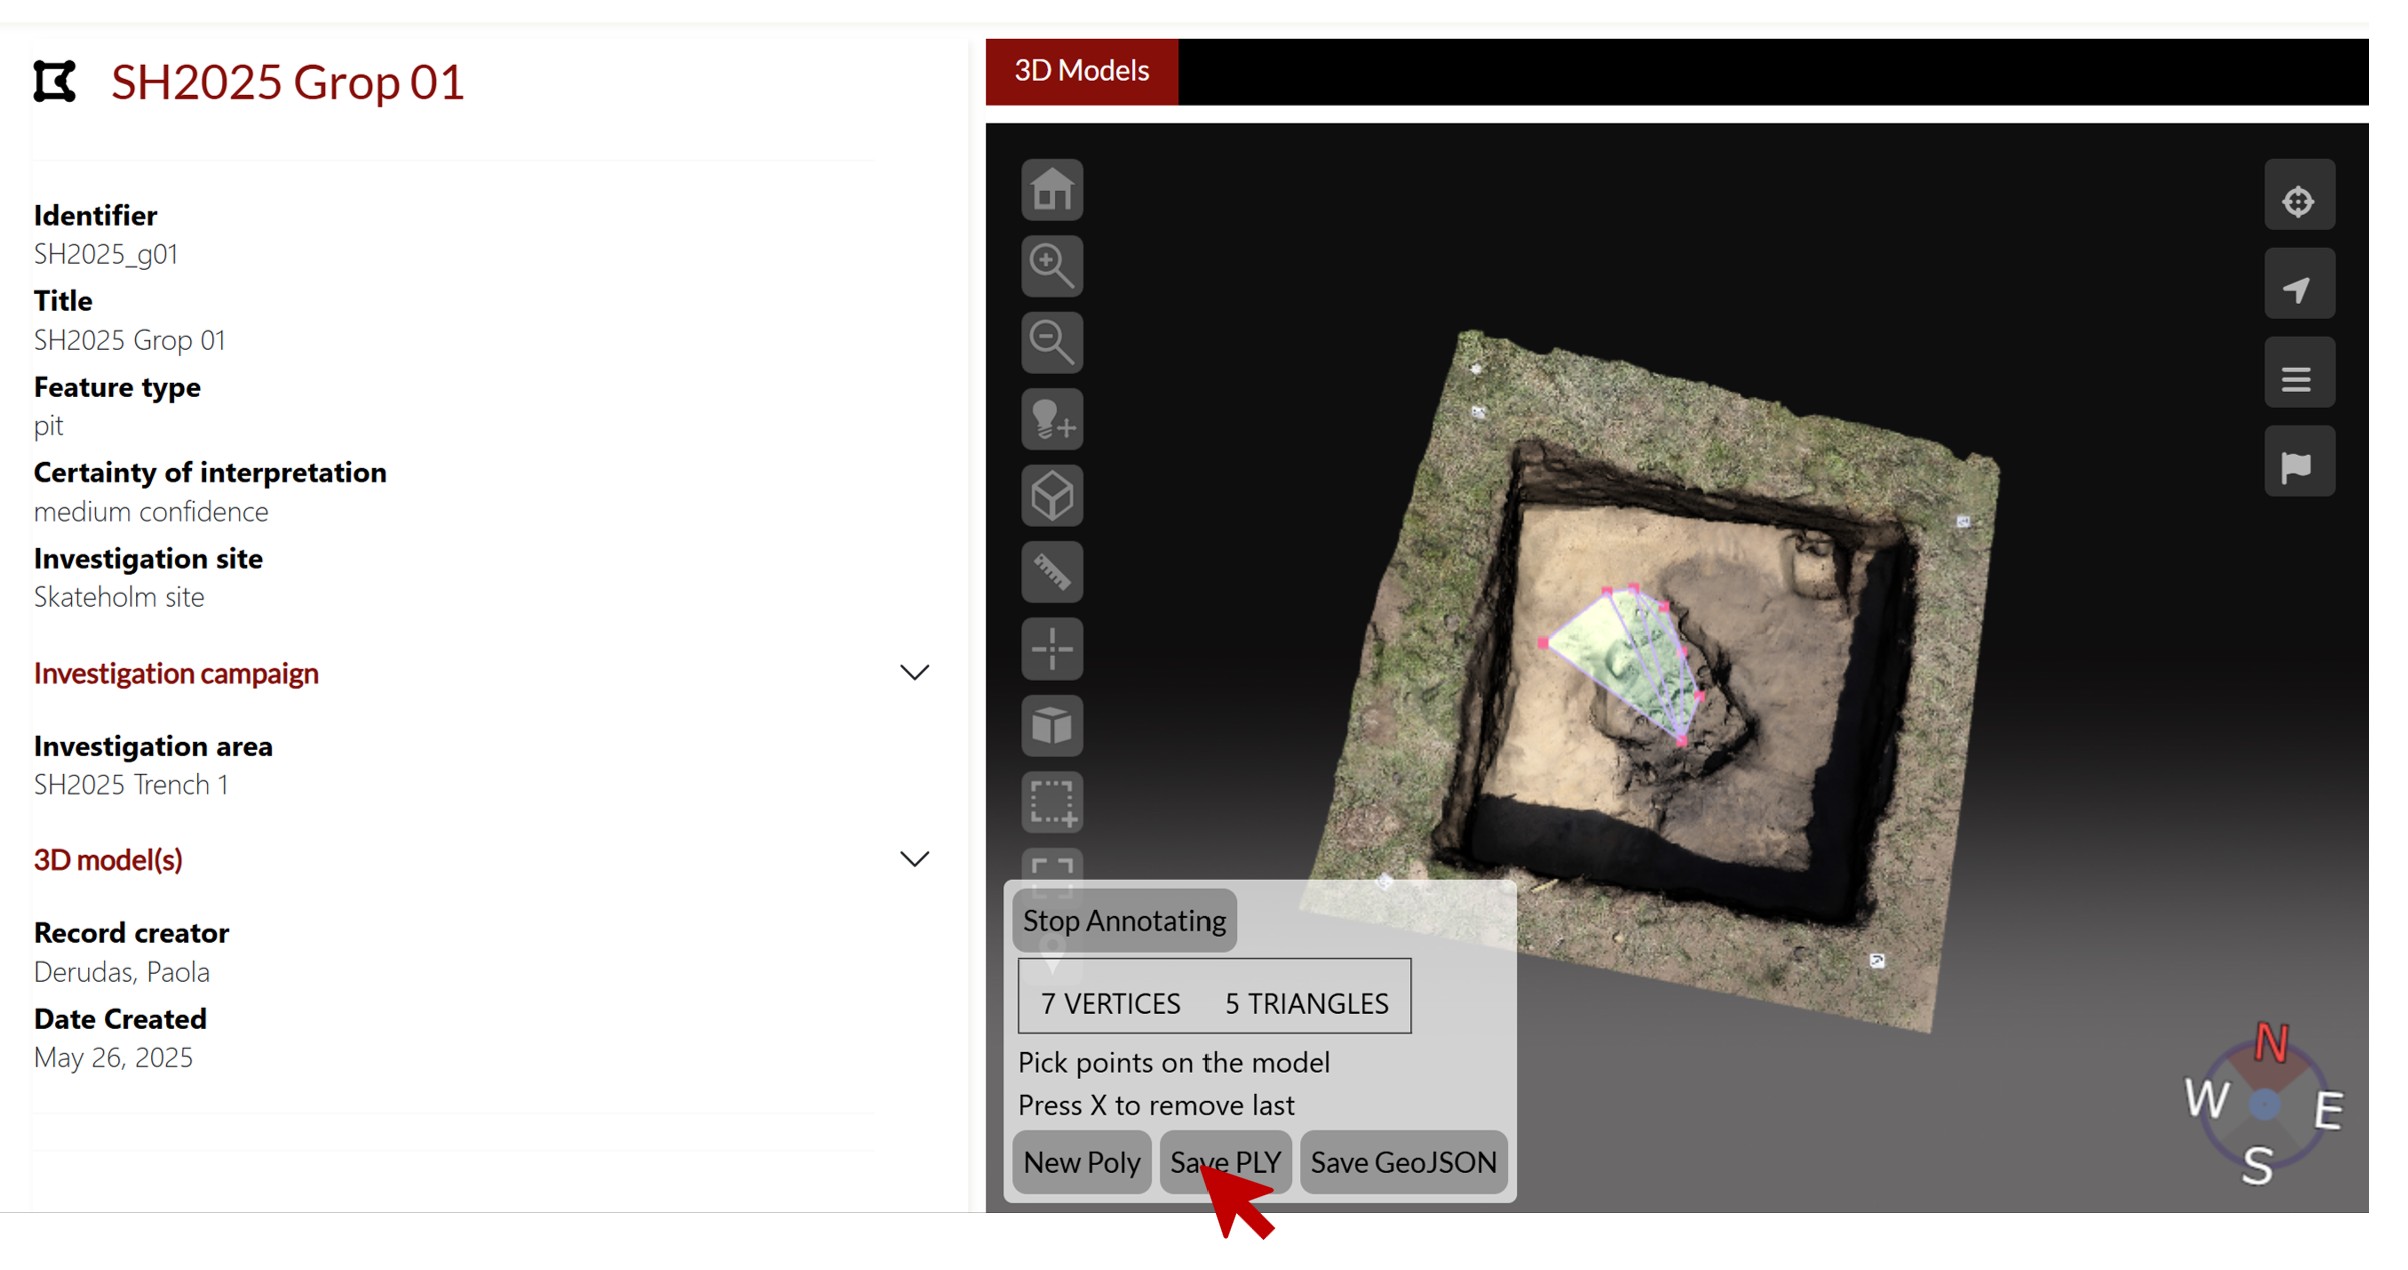Click the Save GeoJSON button
The image size is (2408, 1270).
tap(1403, 1162)
